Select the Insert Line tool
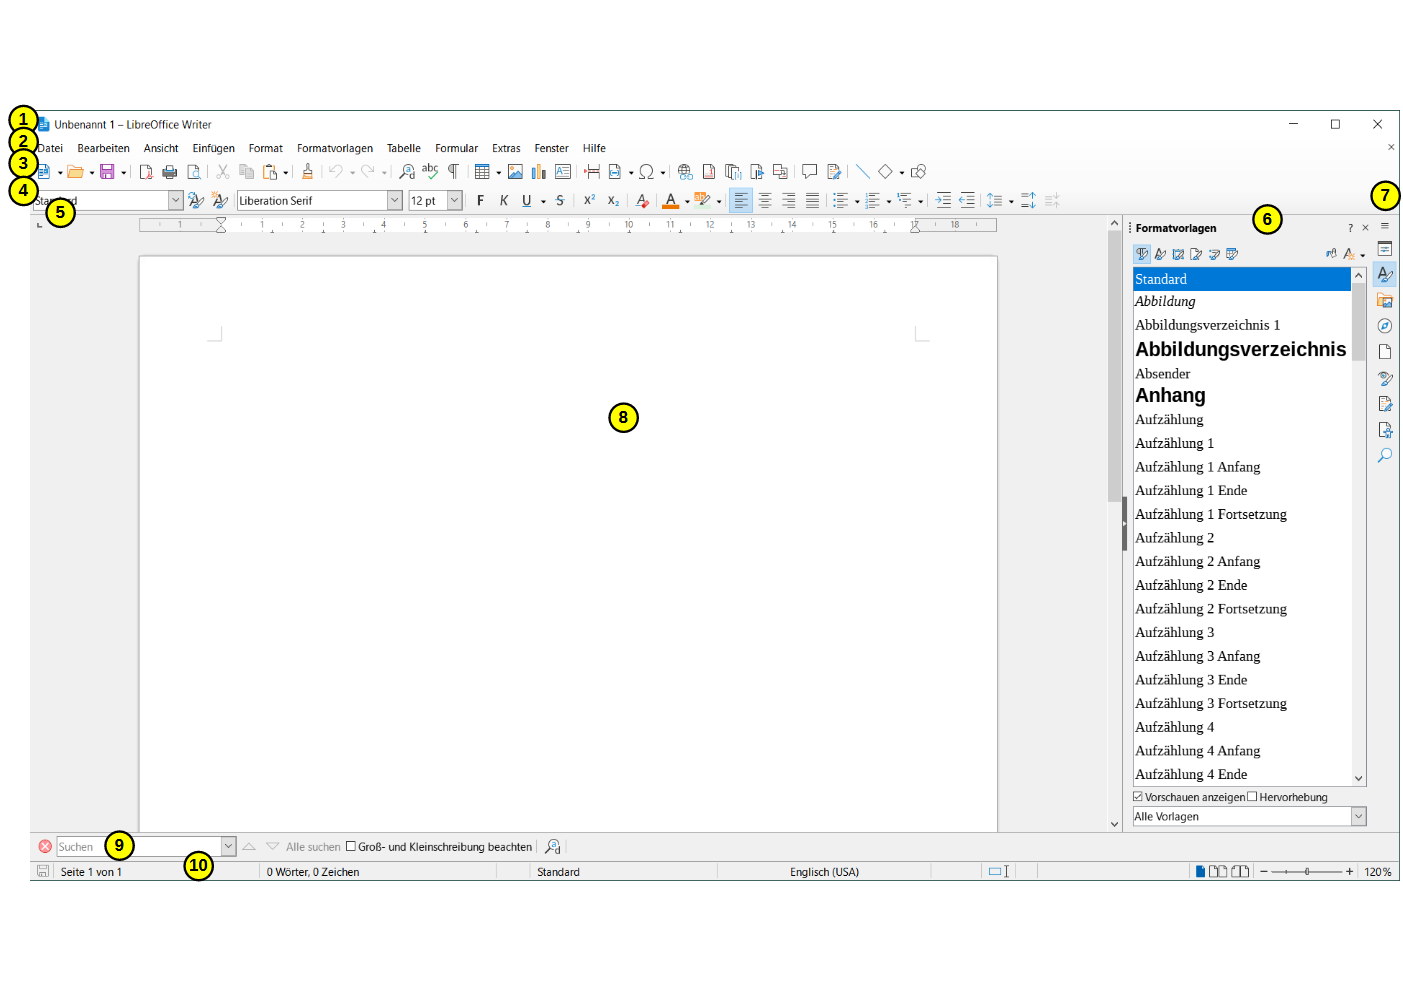 tap(863, 172)
